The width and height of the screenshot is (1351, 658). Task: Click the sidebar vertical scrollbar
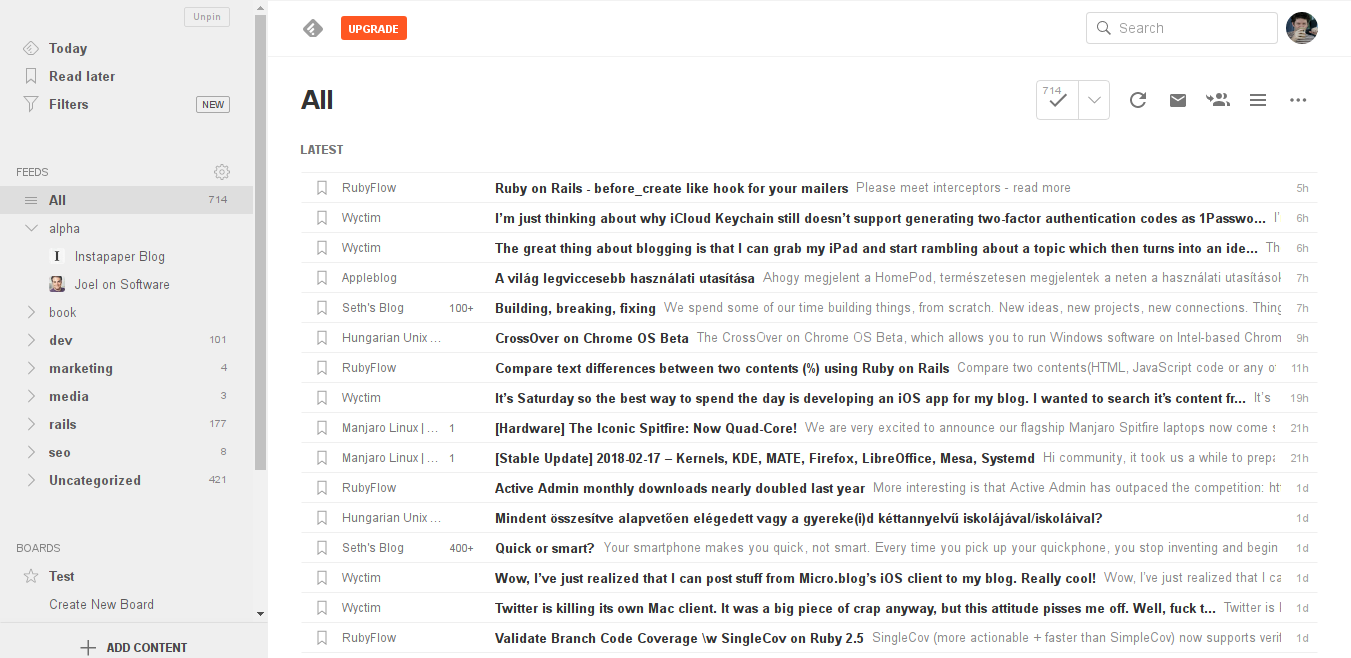(x=261, y=240)
